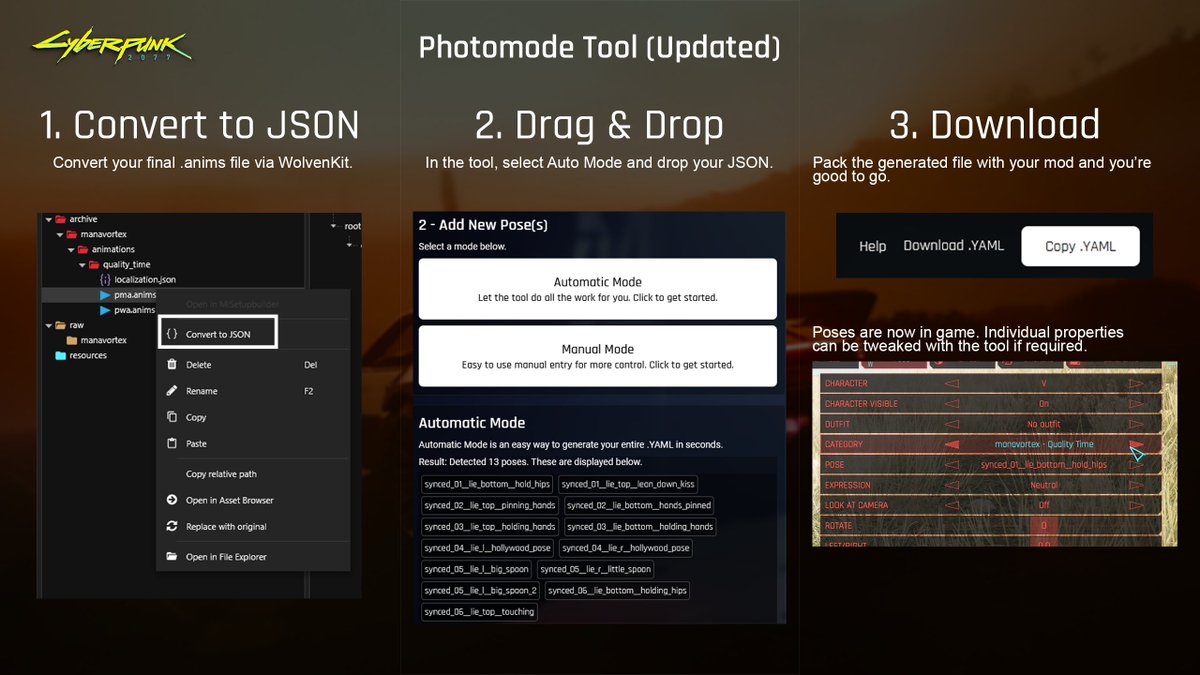Image resolution: width=1200 pixels, height=675 pixels.
Task: Collapse the manavortex folder under archive
Action: 59,234
